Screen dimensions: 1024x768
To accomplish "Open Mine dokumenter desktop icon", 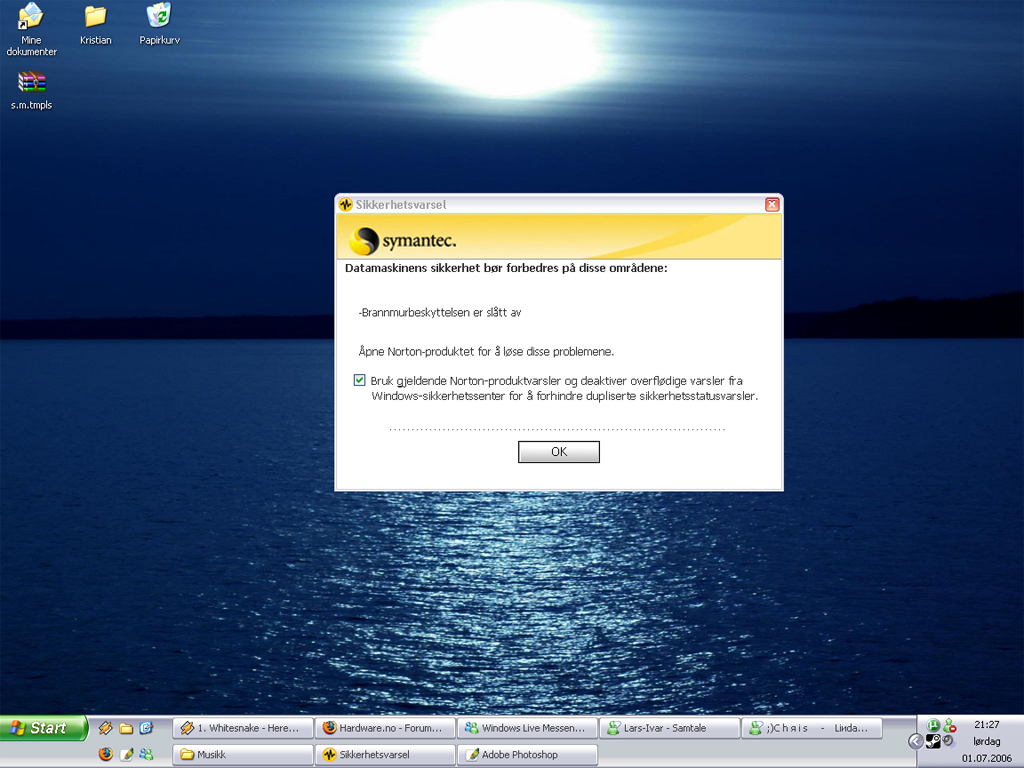I will click(31, 29).
